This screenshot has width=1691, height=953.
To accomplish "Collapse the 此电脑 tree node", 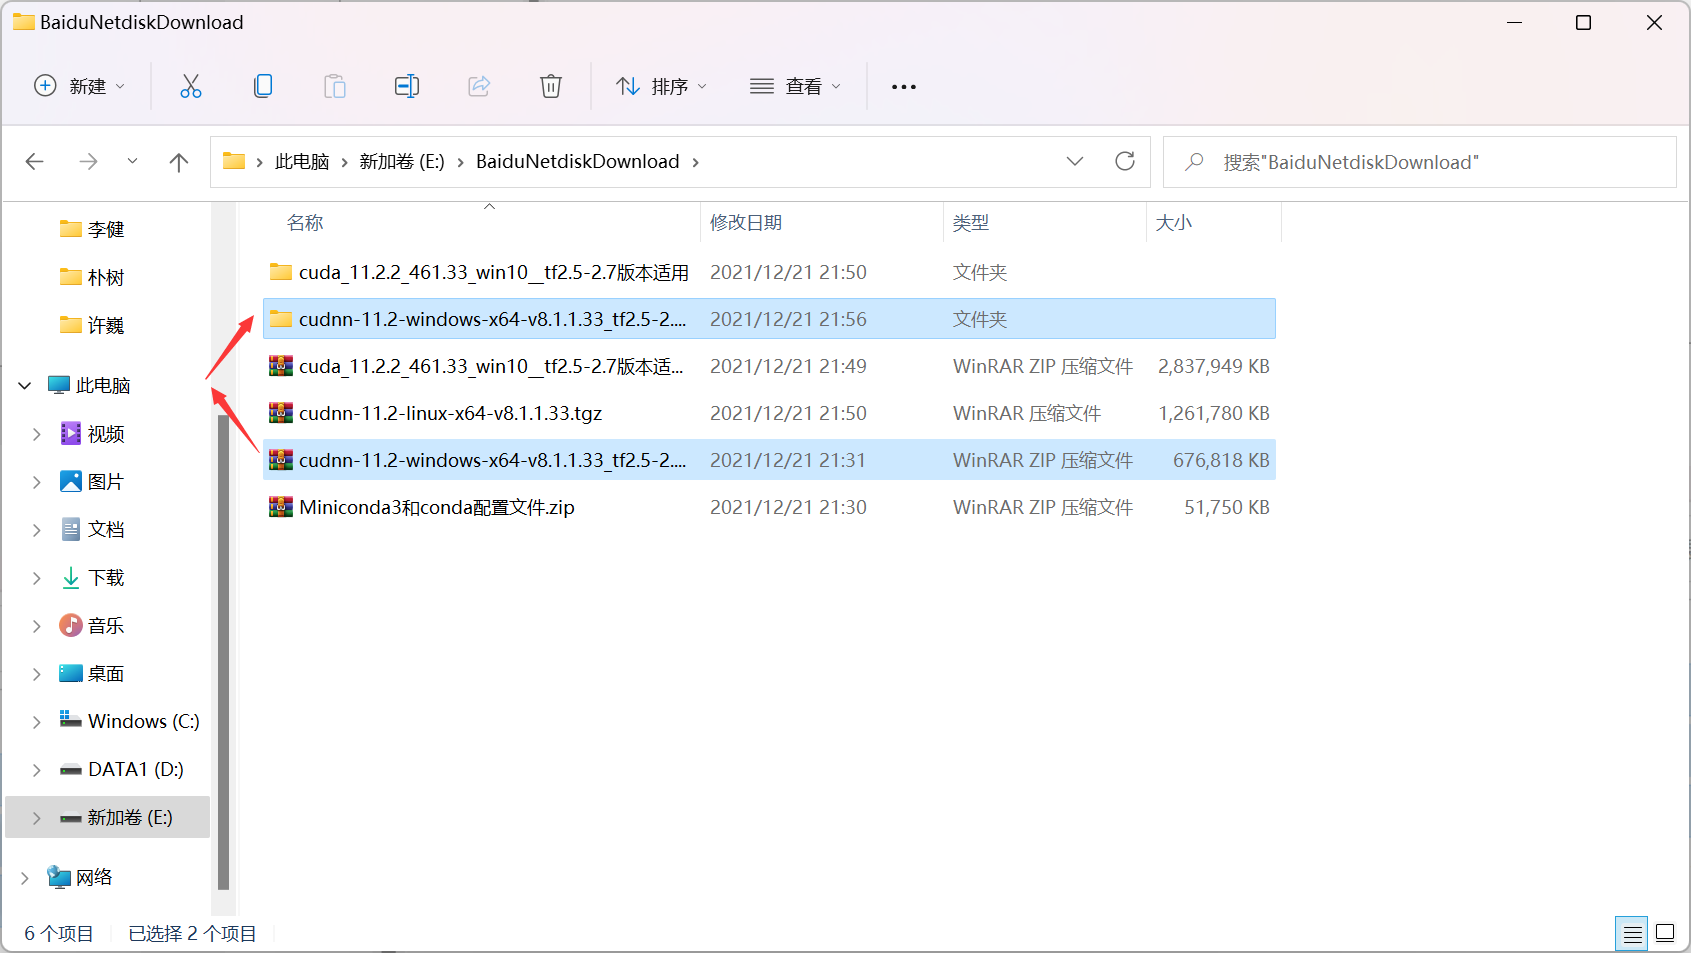I will coord(25,385).
